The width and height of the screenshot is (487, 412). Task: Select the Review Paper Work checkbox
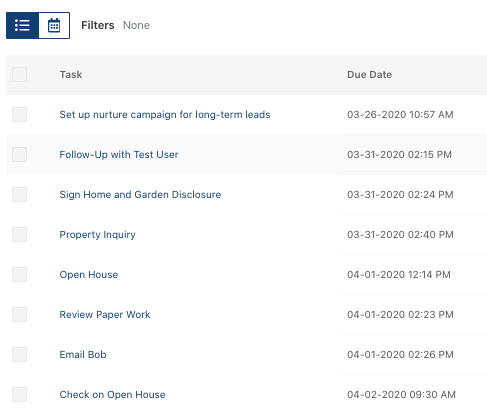coord(20,314)
